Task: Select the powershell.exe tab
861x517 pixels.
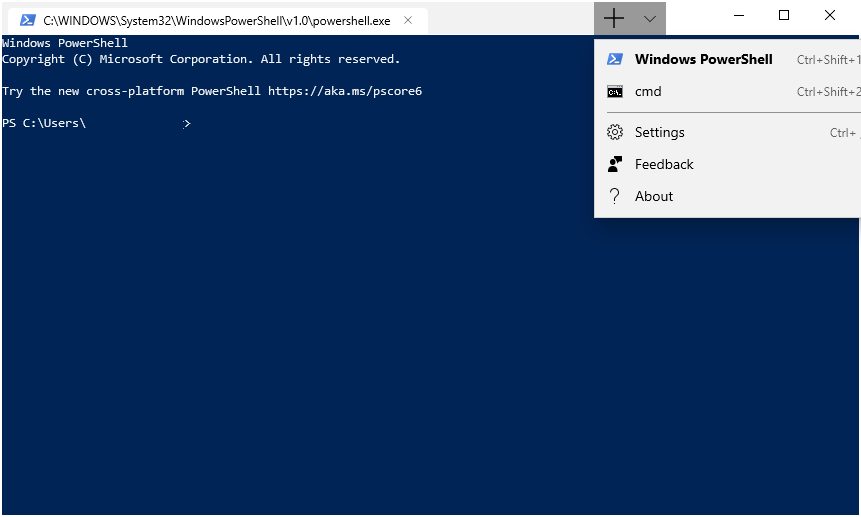Action: pos(217,21)
